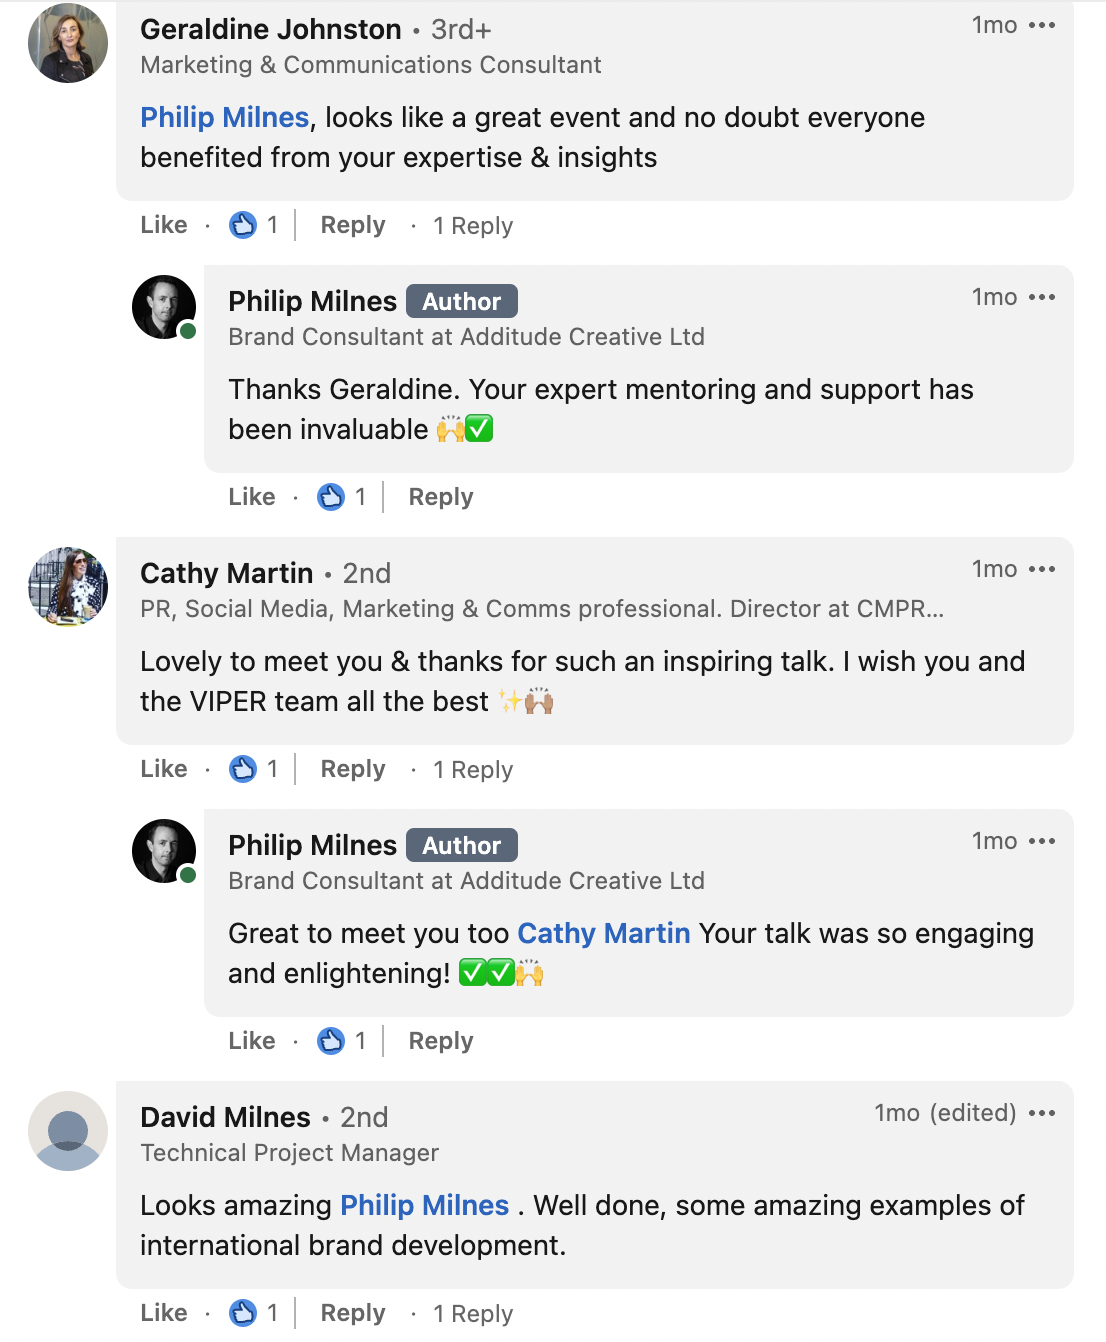This screenshot has height=1342, width=1106.
Task: Like David Milnes' comment
Action: 164,1313
